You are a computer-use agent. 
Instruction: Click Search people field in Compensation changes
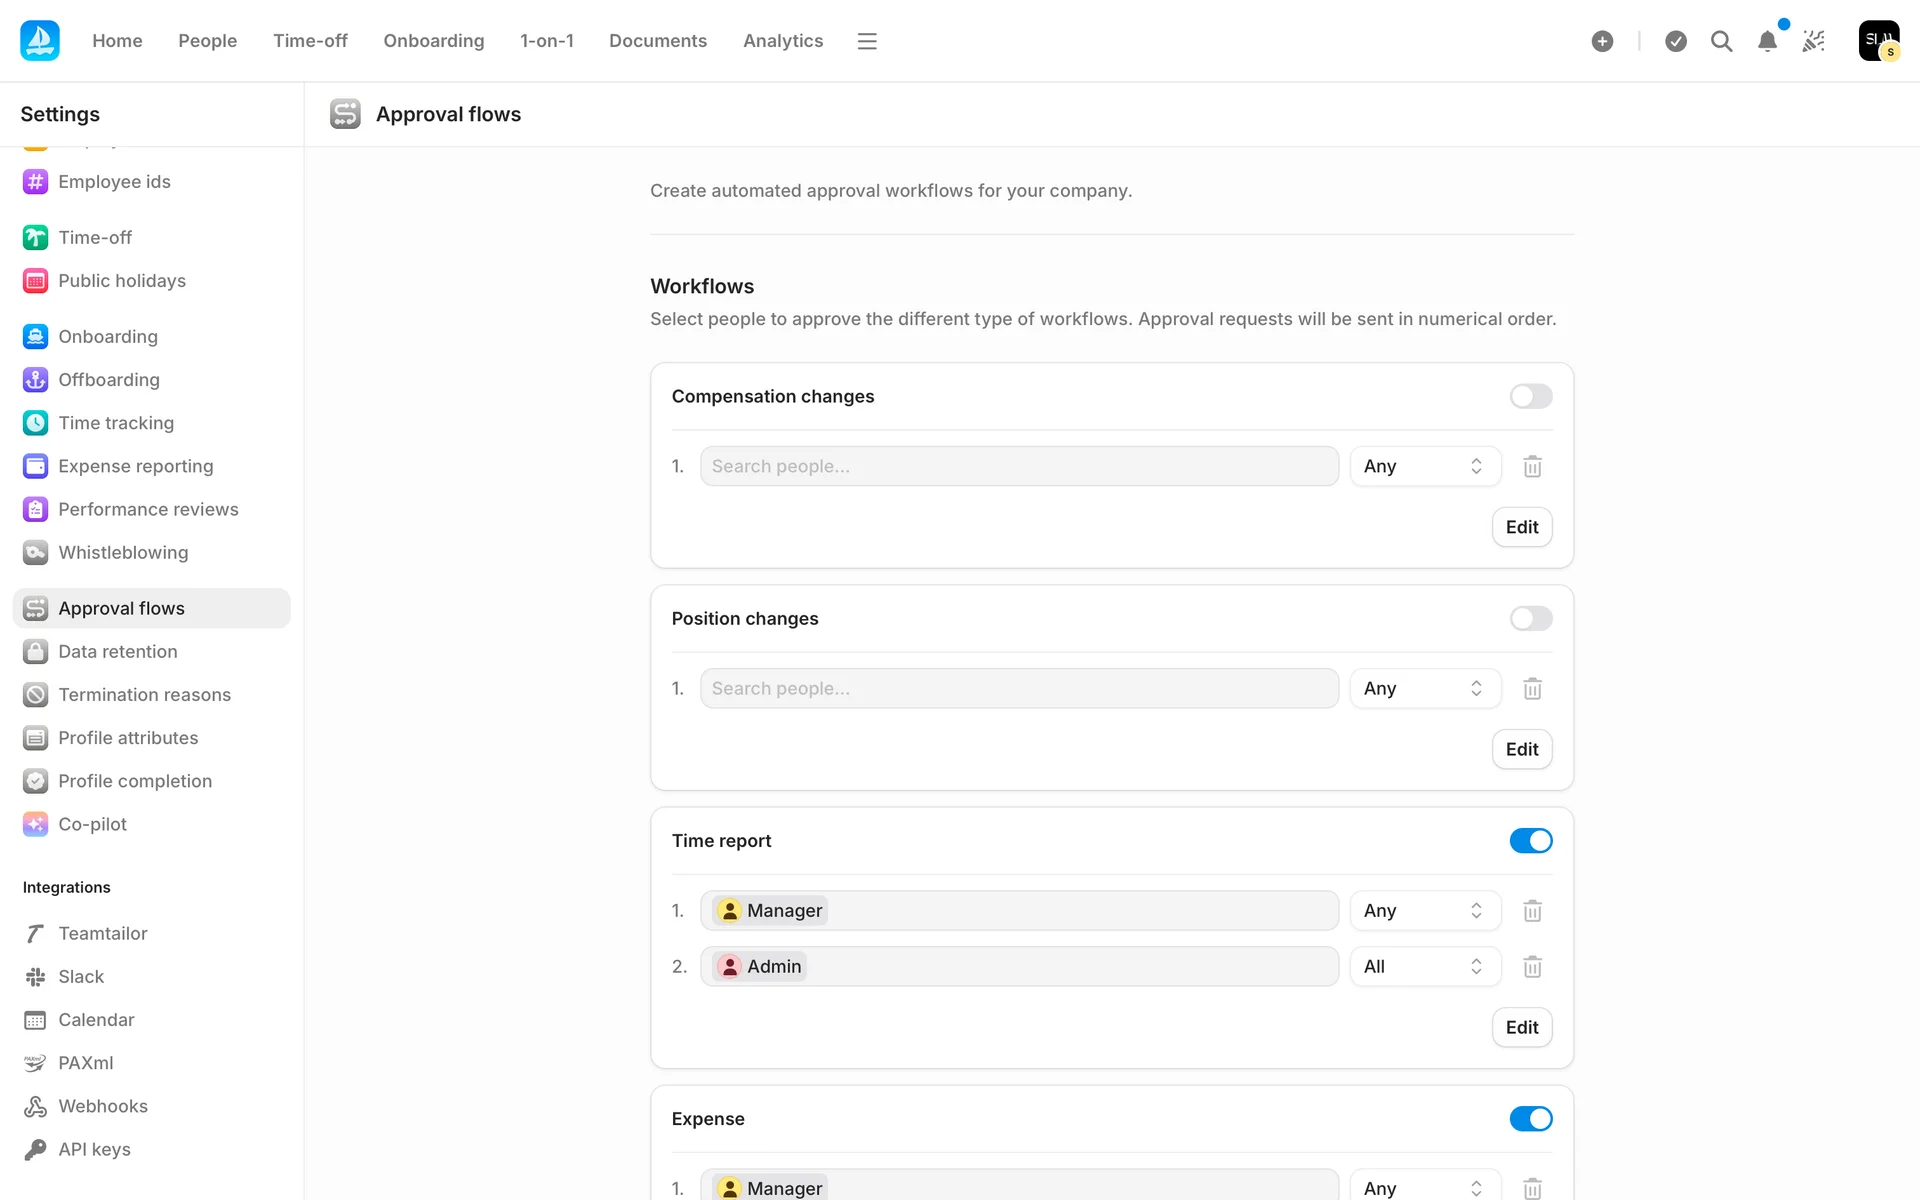(1018, 466)
